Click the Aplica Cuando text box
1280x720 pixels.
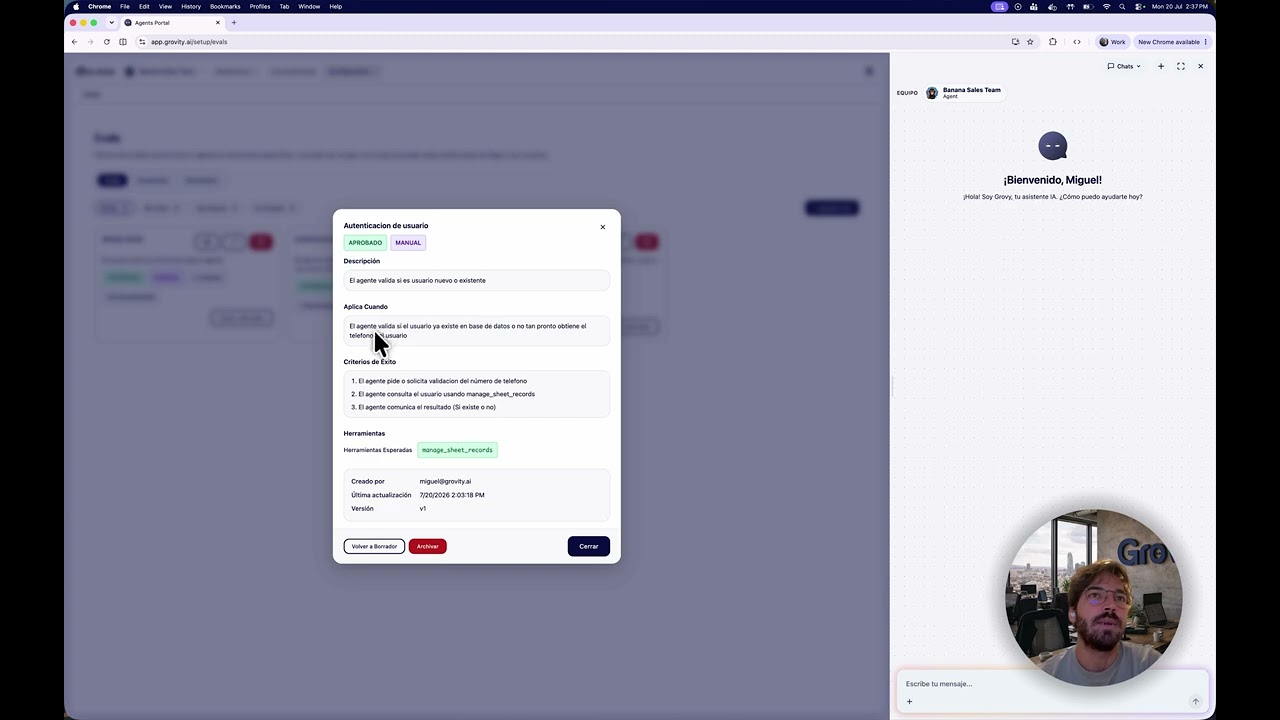(x=476, y=331)
